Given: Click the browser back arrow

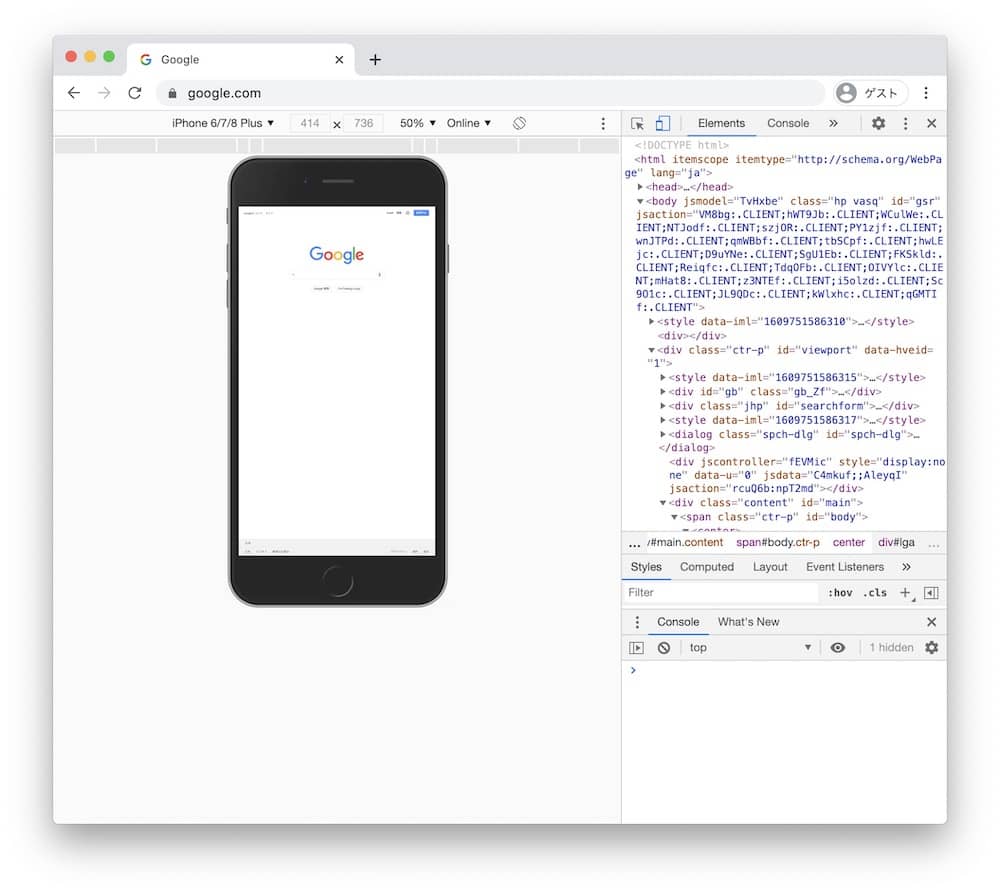Looking at the screenshot, I should click(x=74, y=93).
